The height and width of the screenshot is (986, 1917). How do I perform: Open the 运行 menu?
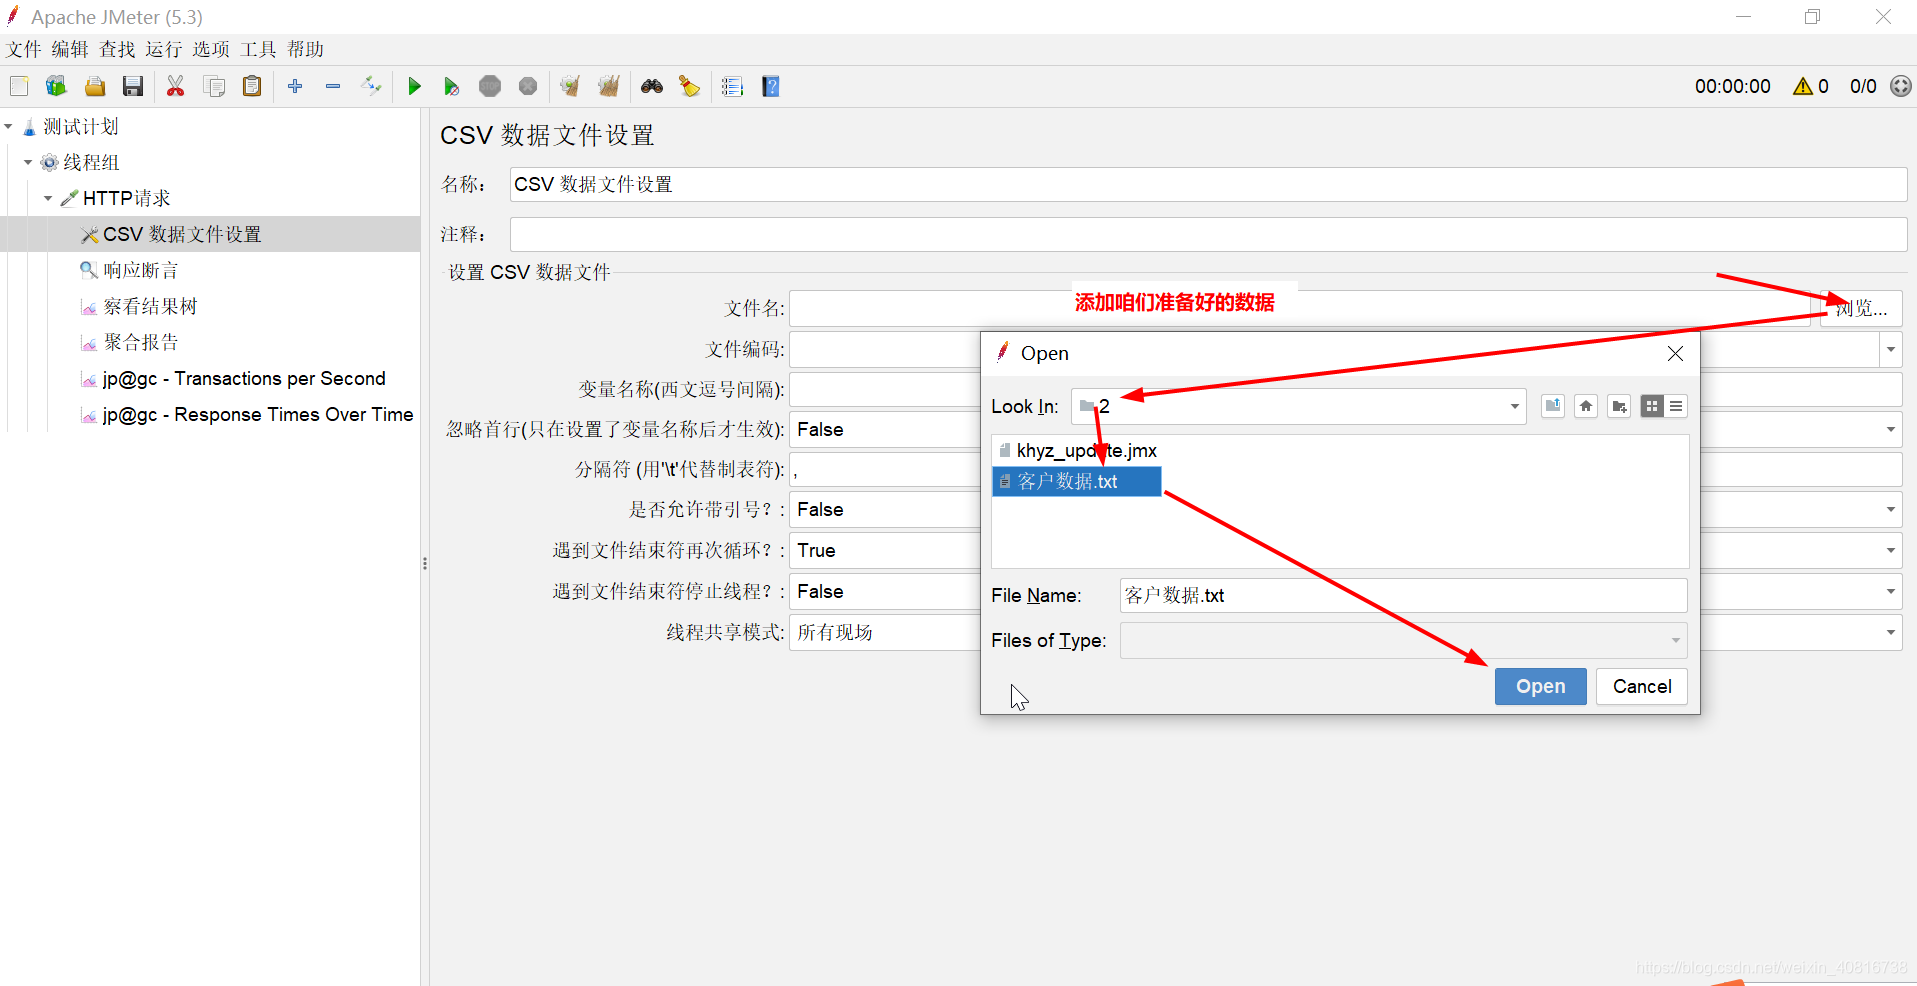click(x=164, y=49)
